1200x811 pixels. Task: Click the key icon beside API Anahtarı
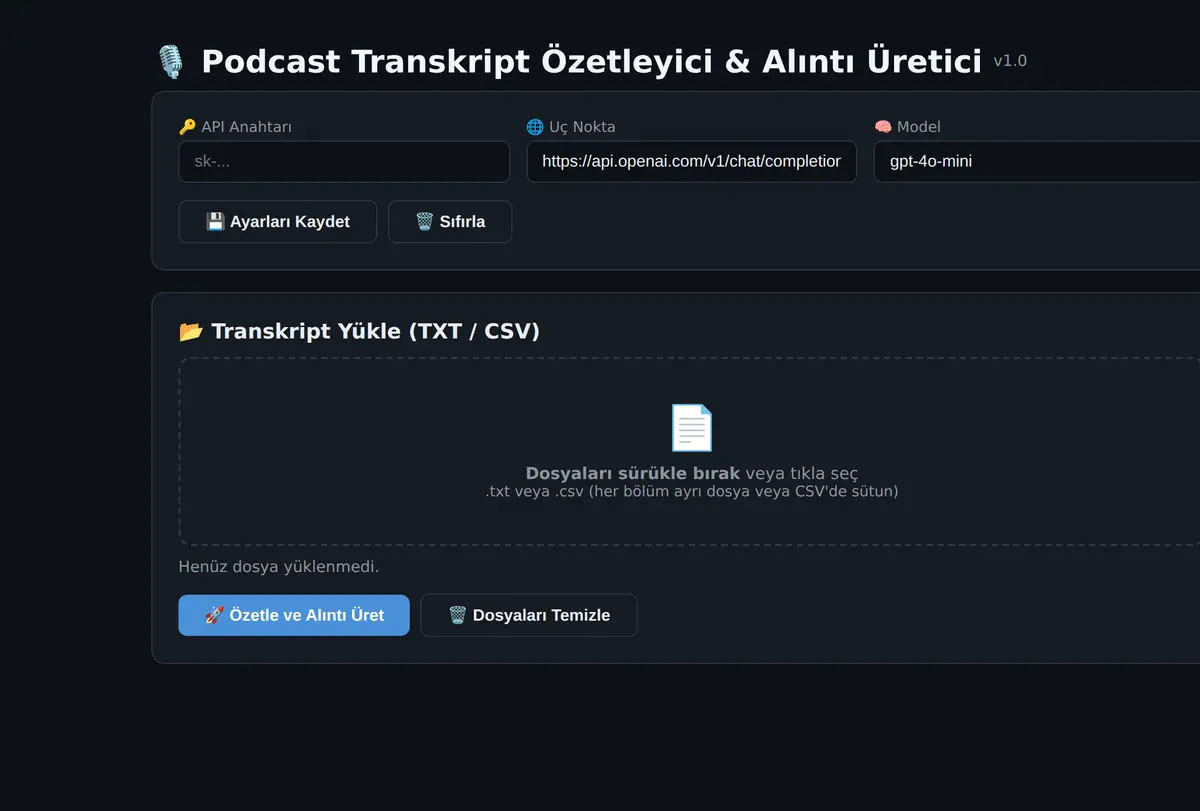point(187,127)
